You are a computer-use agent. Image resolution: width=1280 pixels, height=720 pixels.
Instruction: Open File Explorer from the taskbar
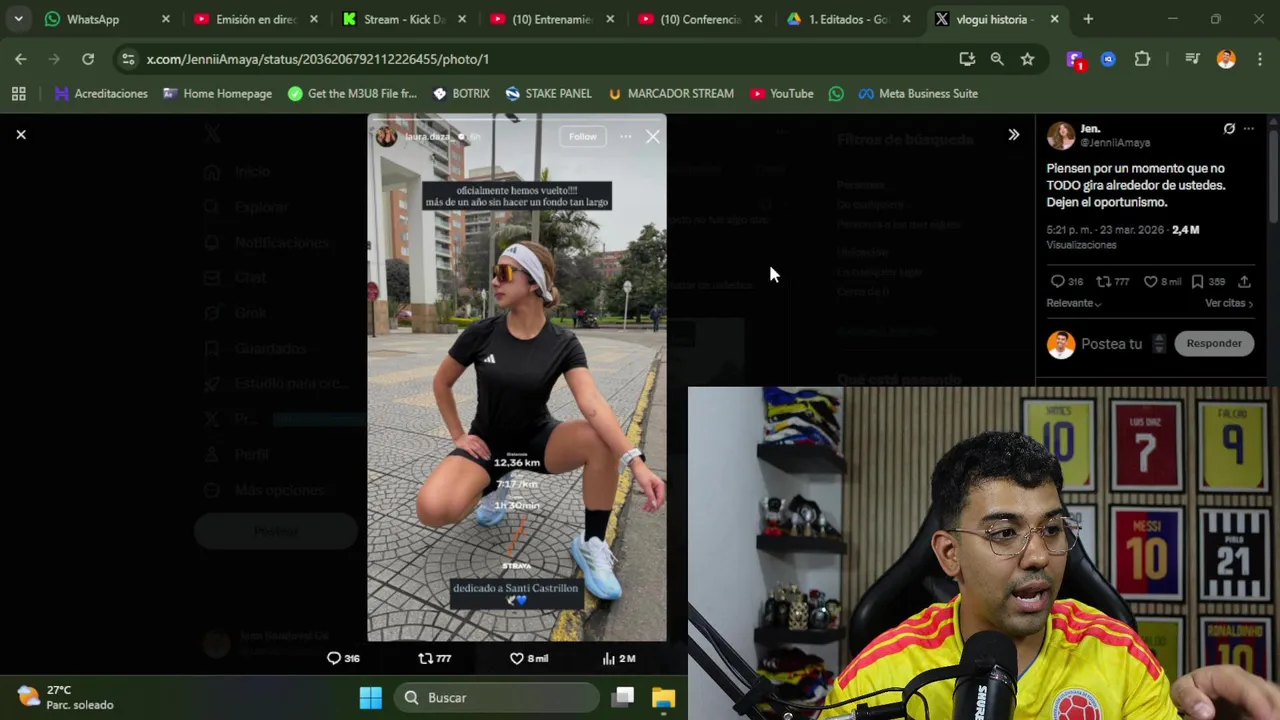[x=663, y=697]
